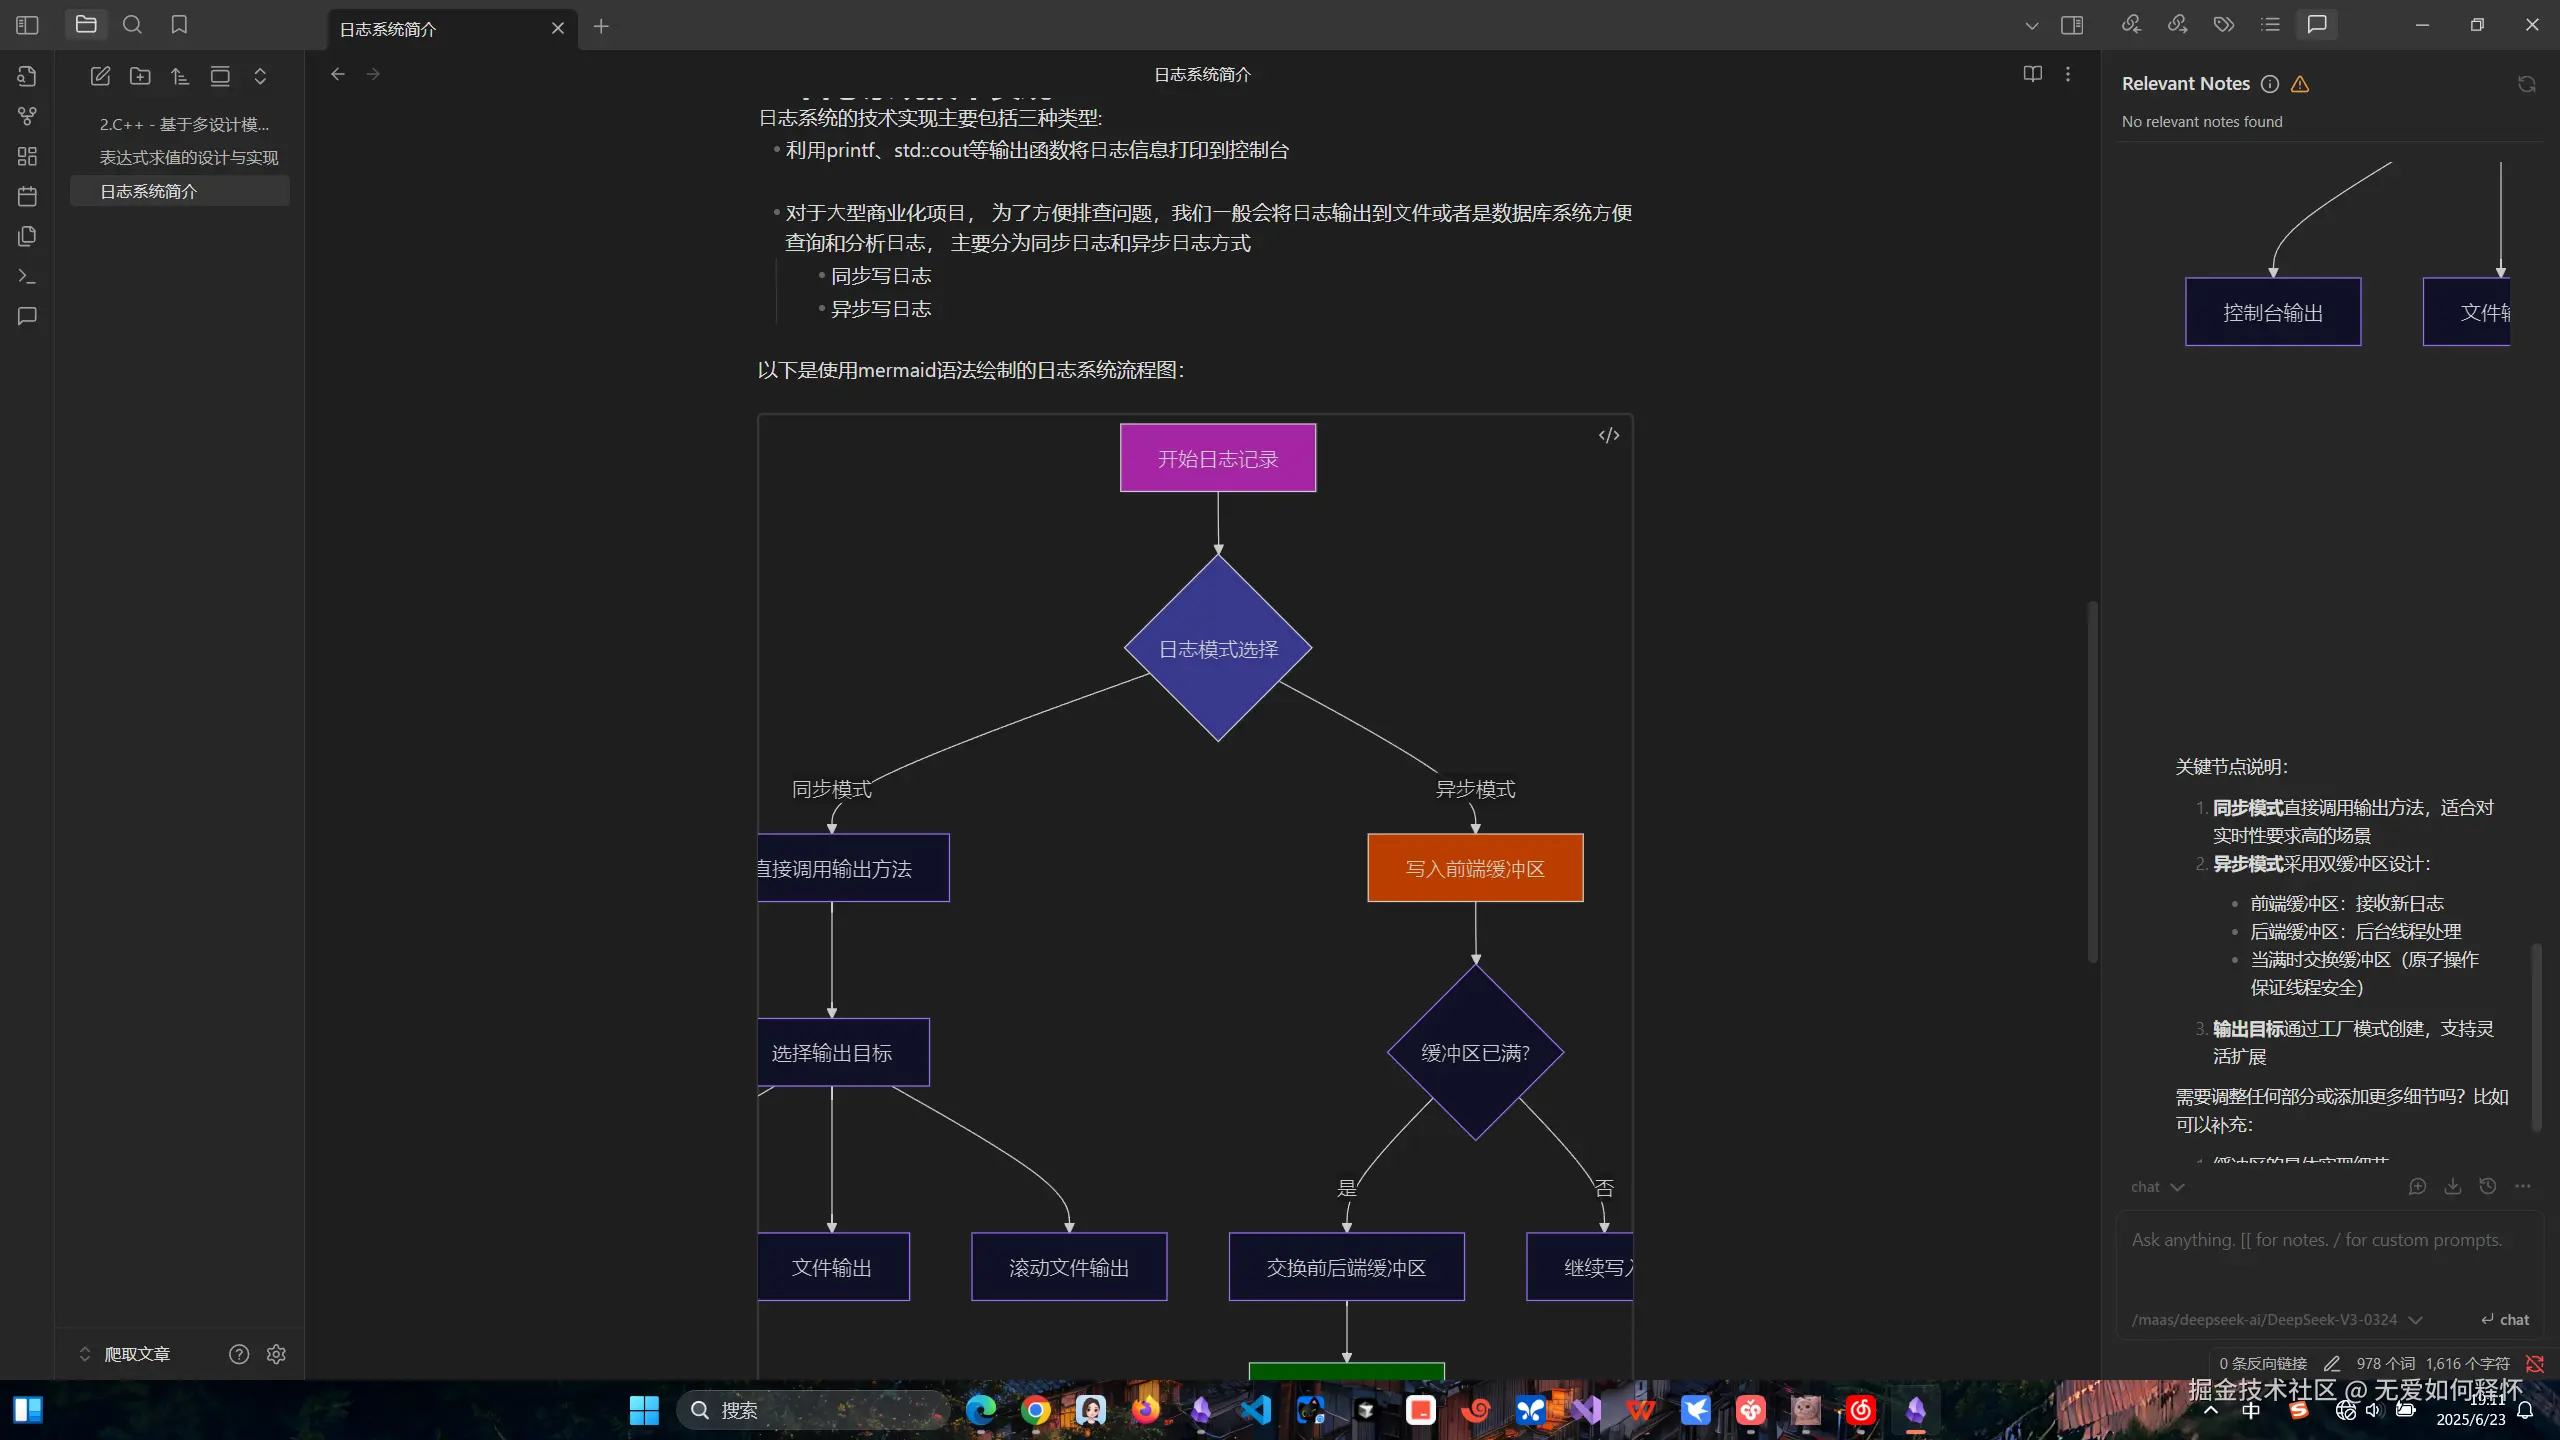Open the 爬取文章 vault switcher

[x=125, y=1354]
